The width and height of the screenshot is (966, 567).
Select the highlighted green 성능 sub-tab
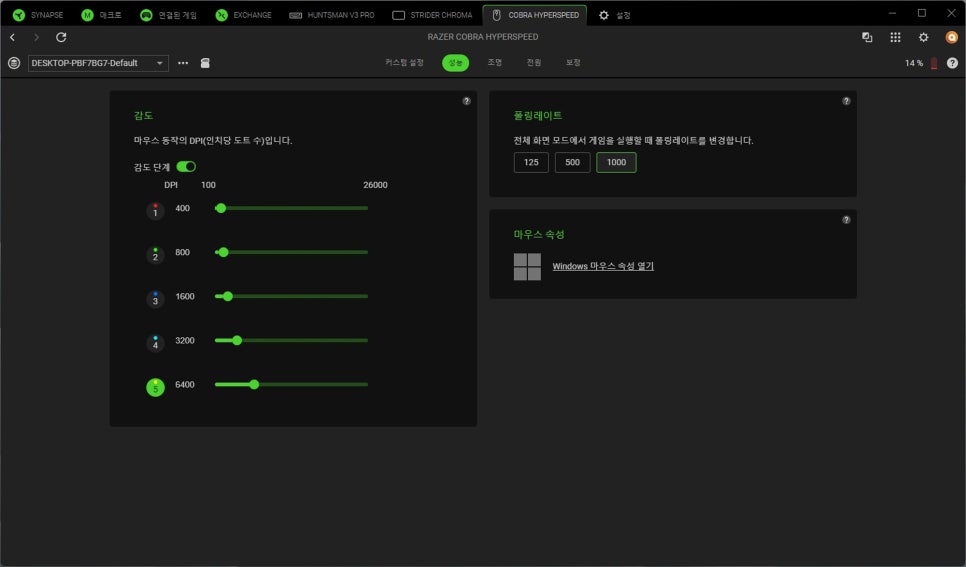tap(455, 63)
